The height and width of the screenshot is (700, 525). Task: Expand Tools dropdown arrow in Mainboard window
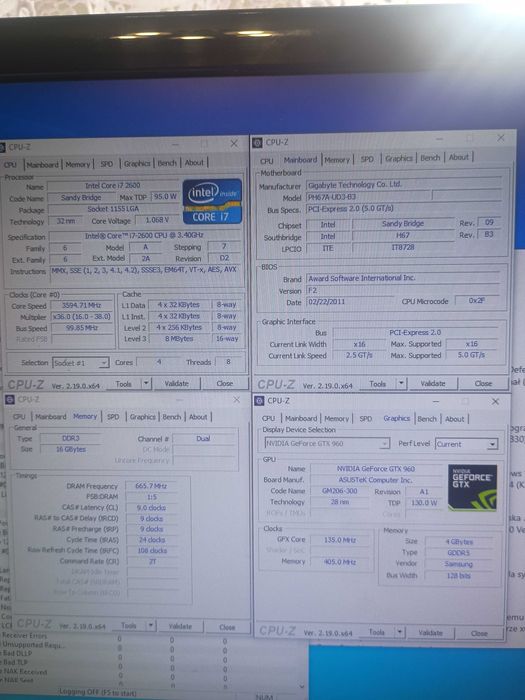[401, 383]
